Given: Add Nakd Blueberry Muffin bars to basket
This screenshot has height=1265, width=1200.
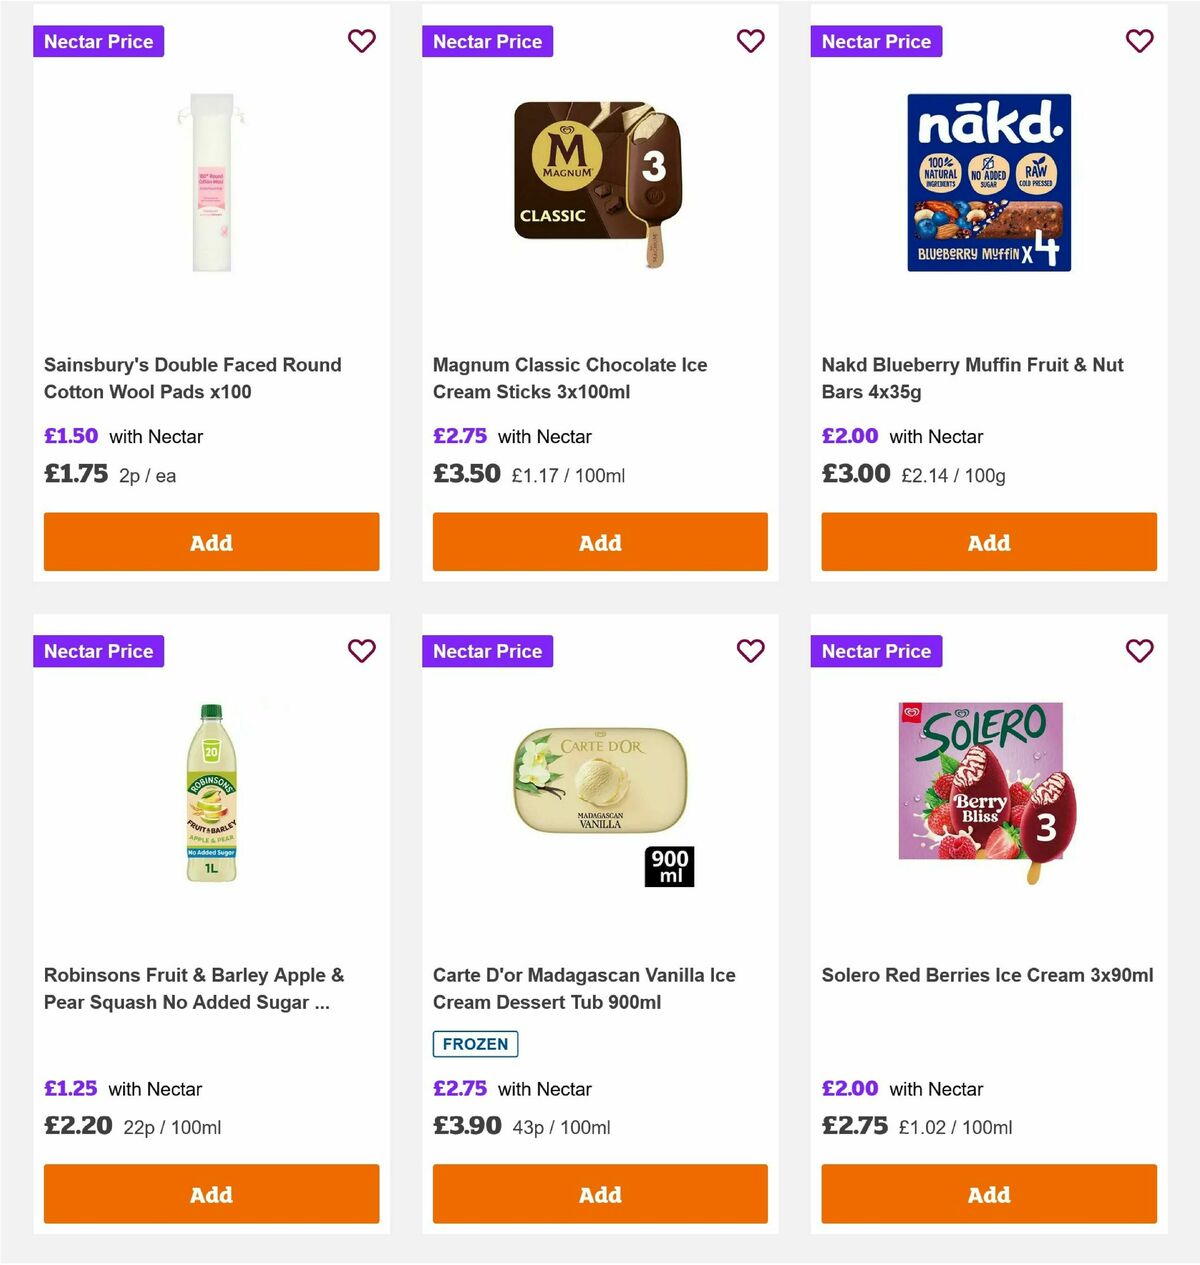Looking at the screenshot, I should [x=988, y=542].
